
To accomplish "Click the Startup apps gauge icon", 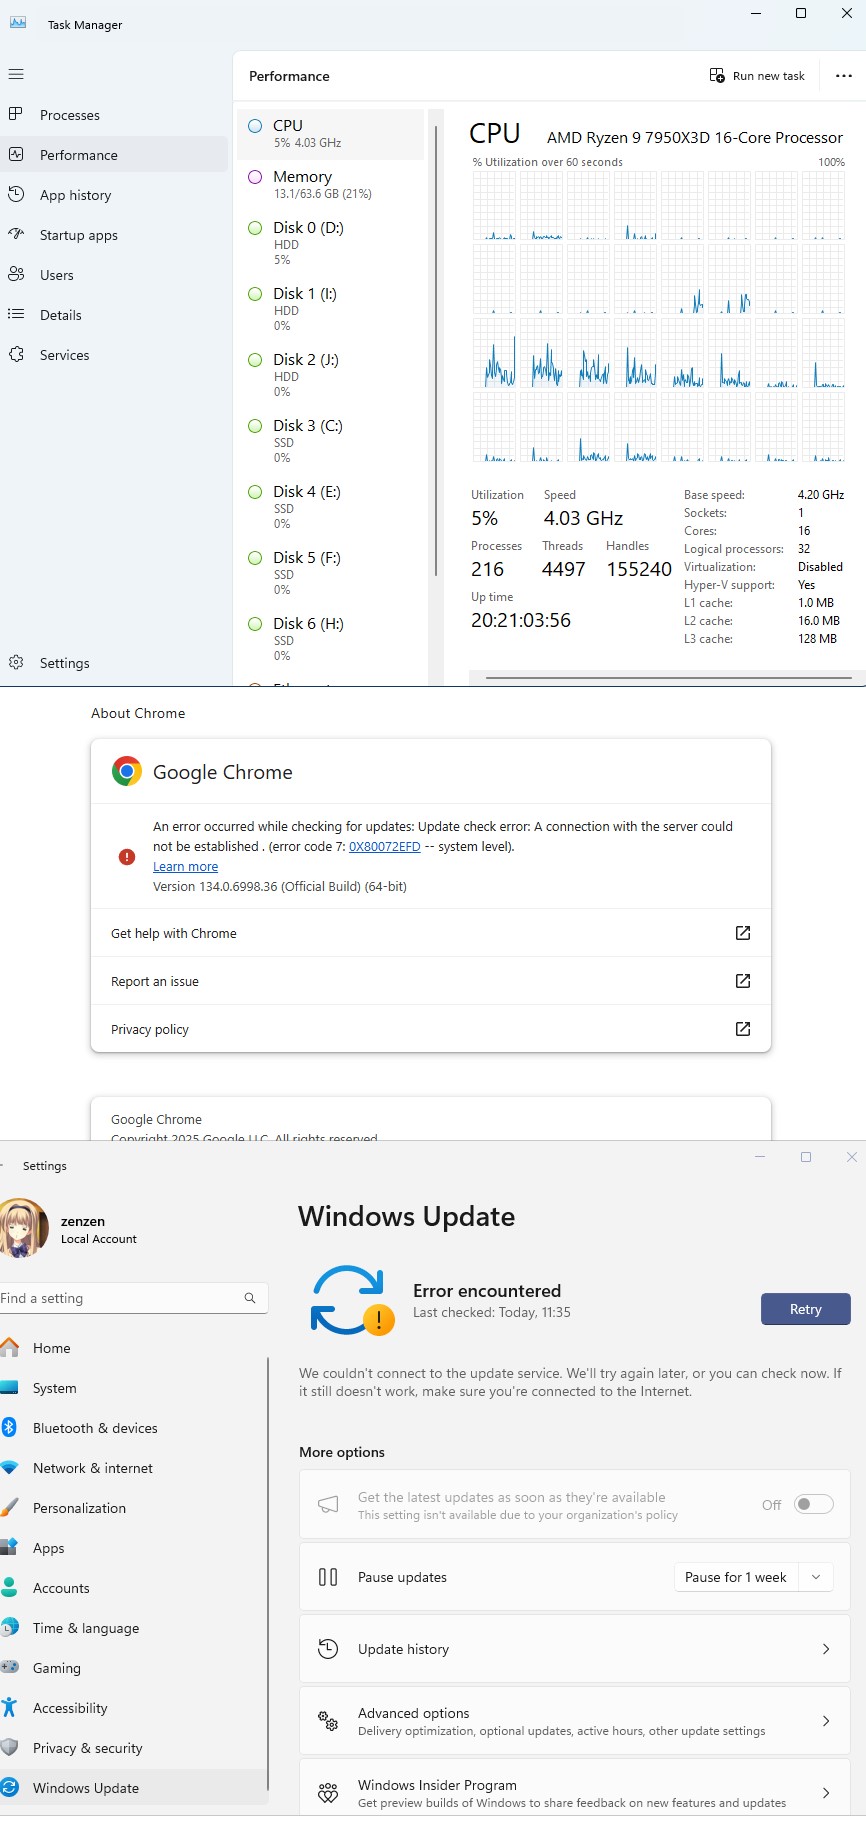I will [x=16, y=234].
